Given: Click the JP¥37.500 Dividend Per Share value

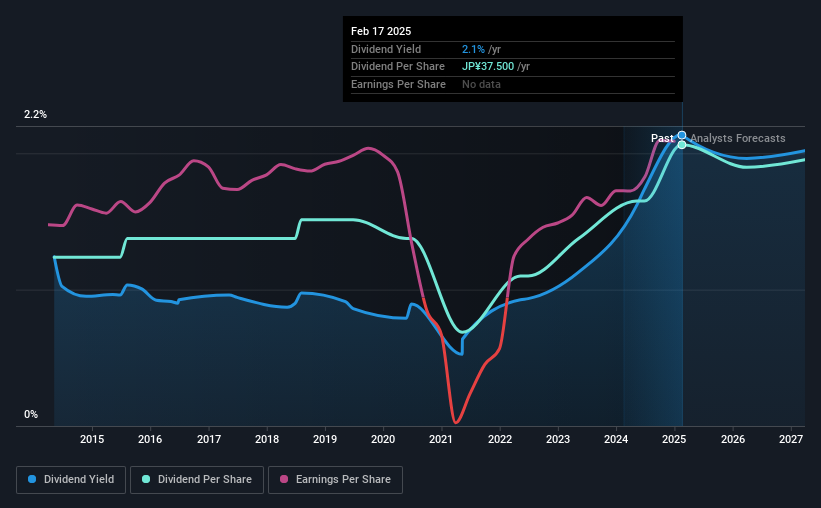Looking at the screenshot, I should [488, 67].
